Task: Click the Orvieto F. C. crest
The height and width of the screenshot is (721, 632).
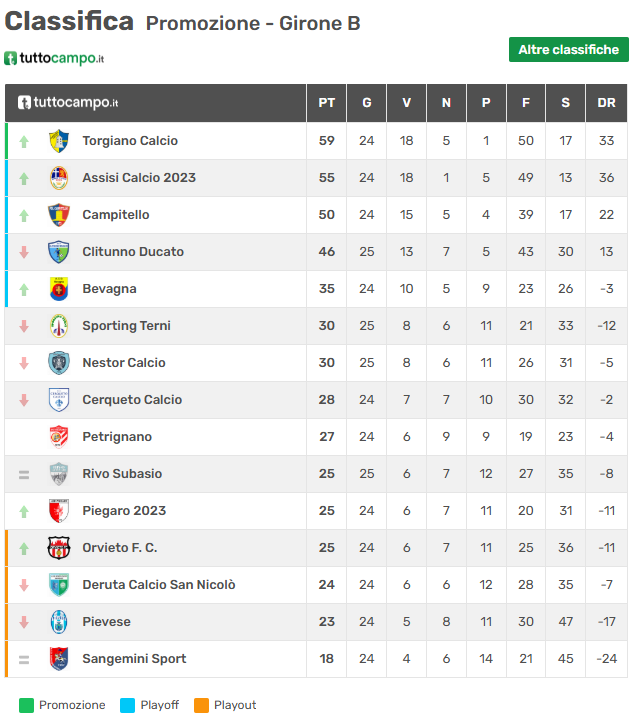Action: (59, 548)
